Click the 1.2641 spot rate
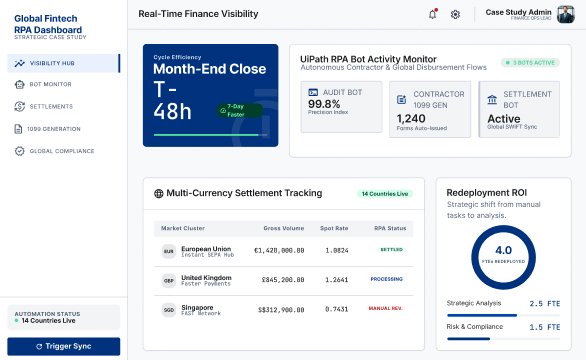The image size is (586, 360). point(337,280)
